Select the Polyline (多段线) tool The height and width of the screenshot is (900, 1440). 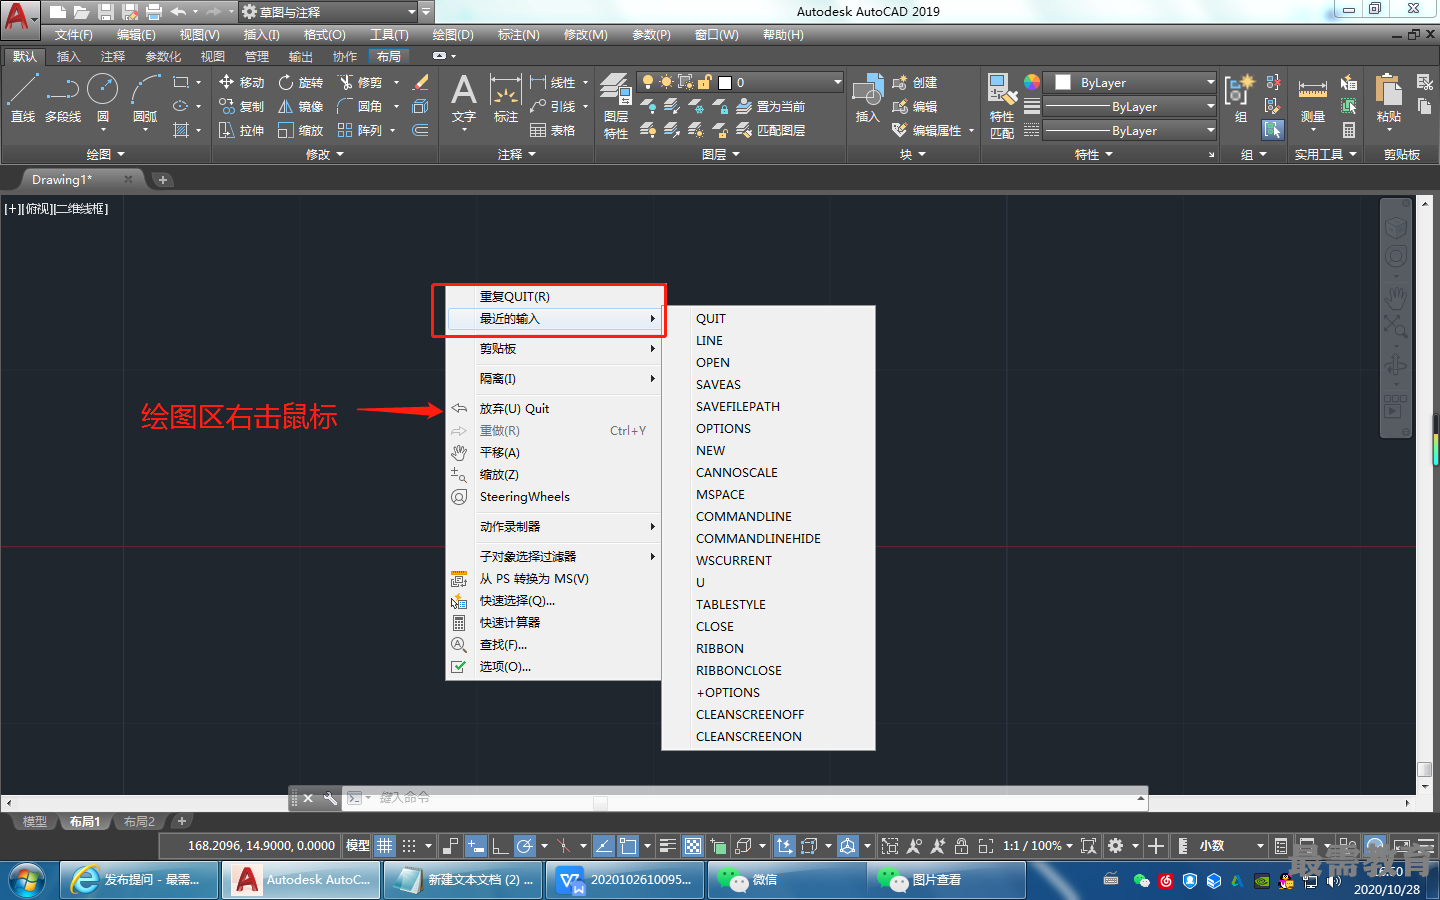pyautogui.click(x=62, y=99)
